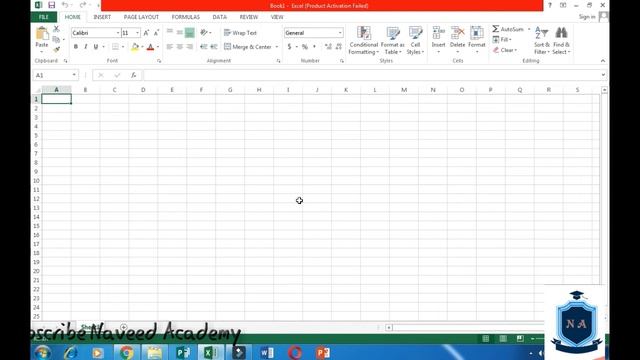Decrease indent
The width and height of the screenshot is (640, 360).
click(x=203, y=47)
